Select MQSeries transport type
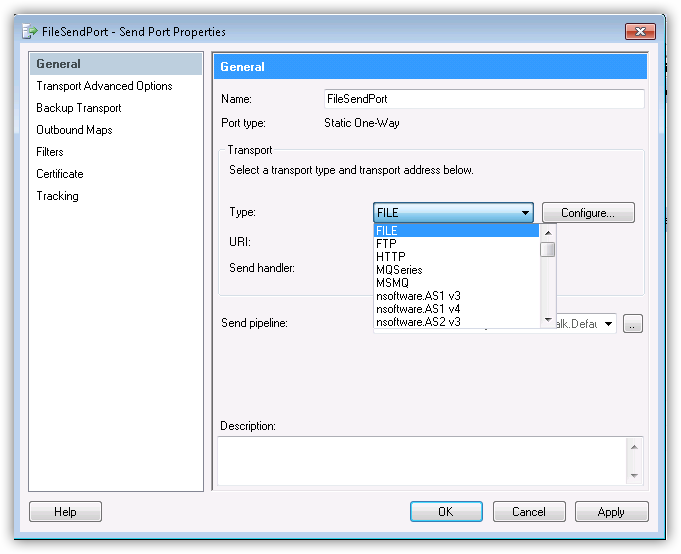This screenshot has height=554, width=681. [399, 270]
